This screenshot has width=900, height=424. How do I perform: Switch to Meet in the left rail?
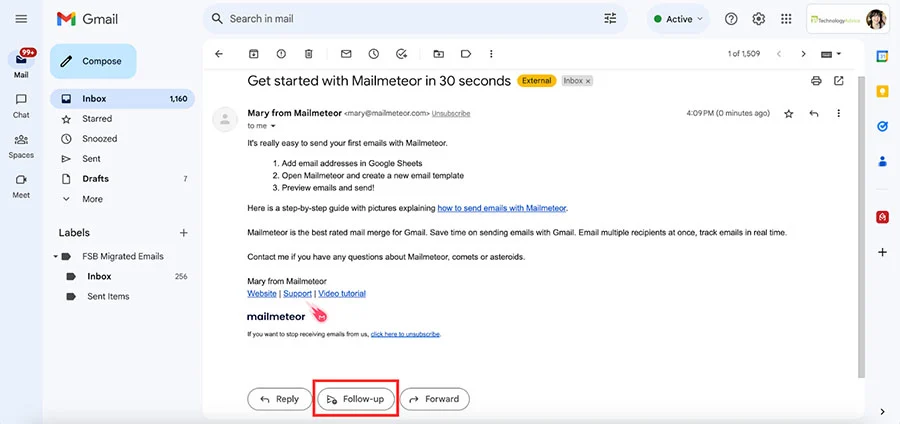[21, 186]
